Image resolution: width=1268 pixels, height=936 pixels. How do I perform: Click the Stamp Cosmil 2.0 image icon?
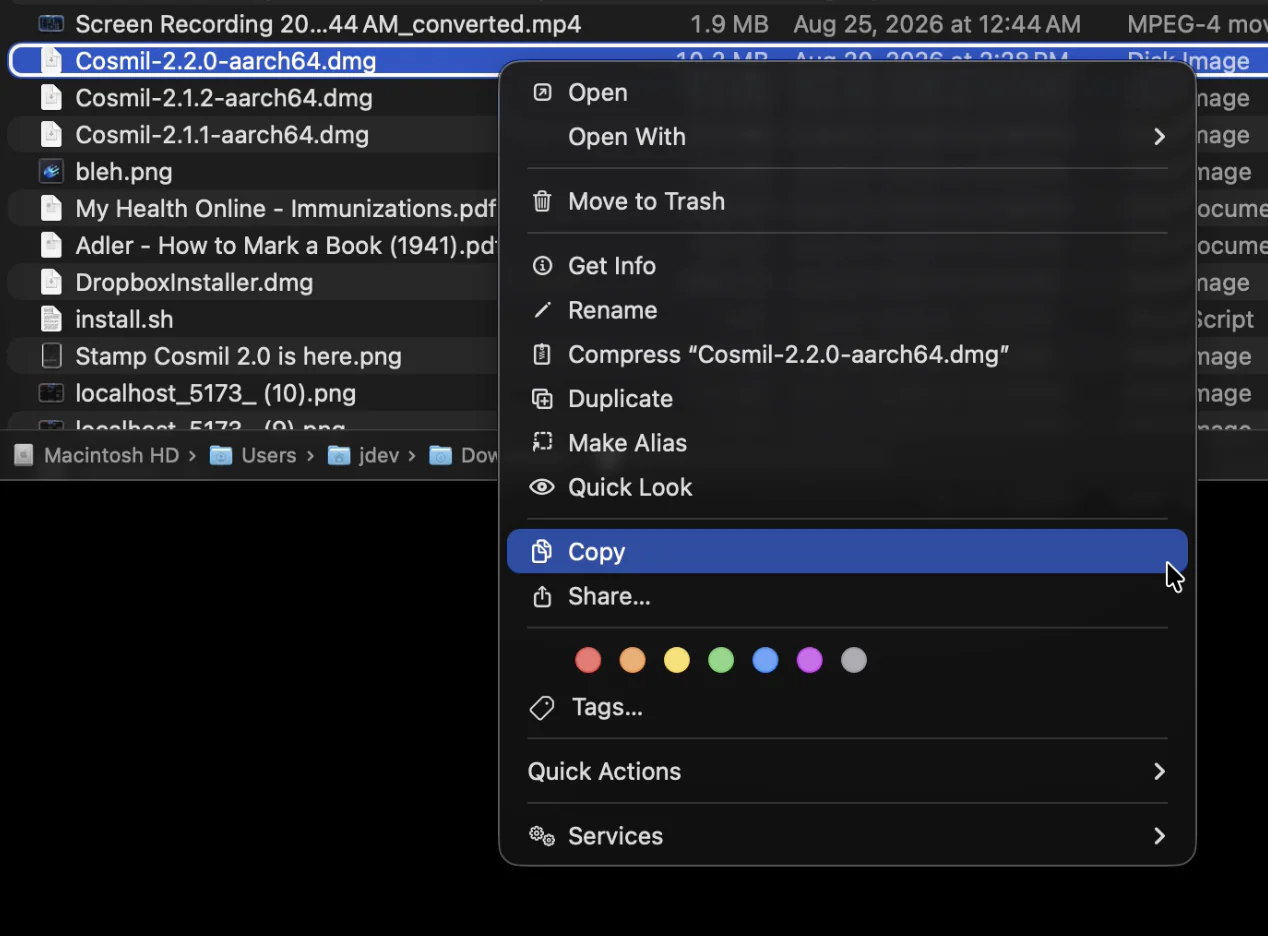pos(51,356)
